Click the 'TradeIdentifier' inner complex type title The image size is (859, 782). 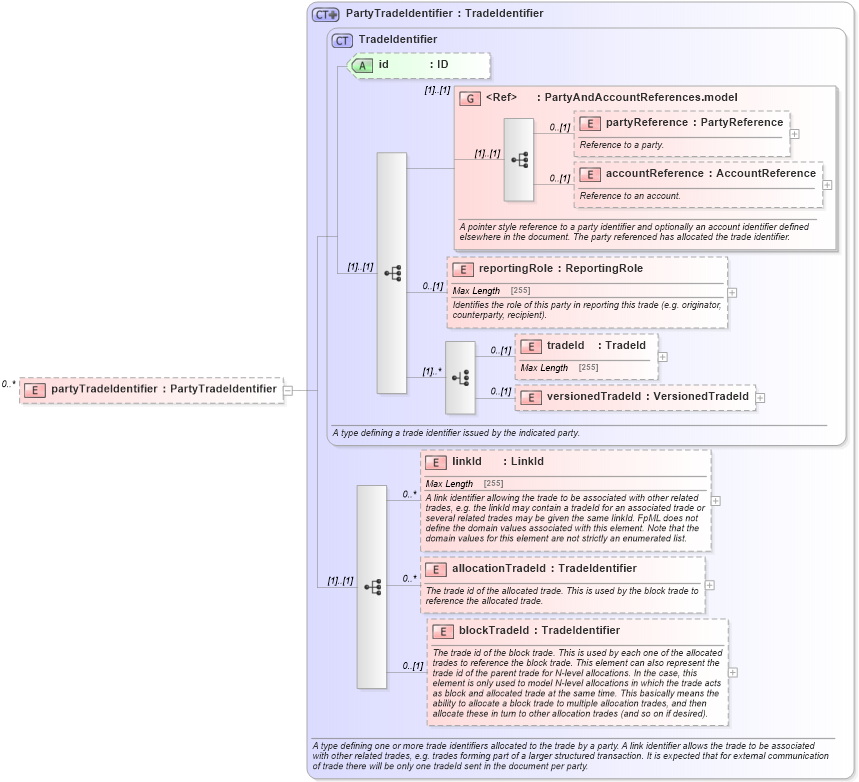[398, 39]
